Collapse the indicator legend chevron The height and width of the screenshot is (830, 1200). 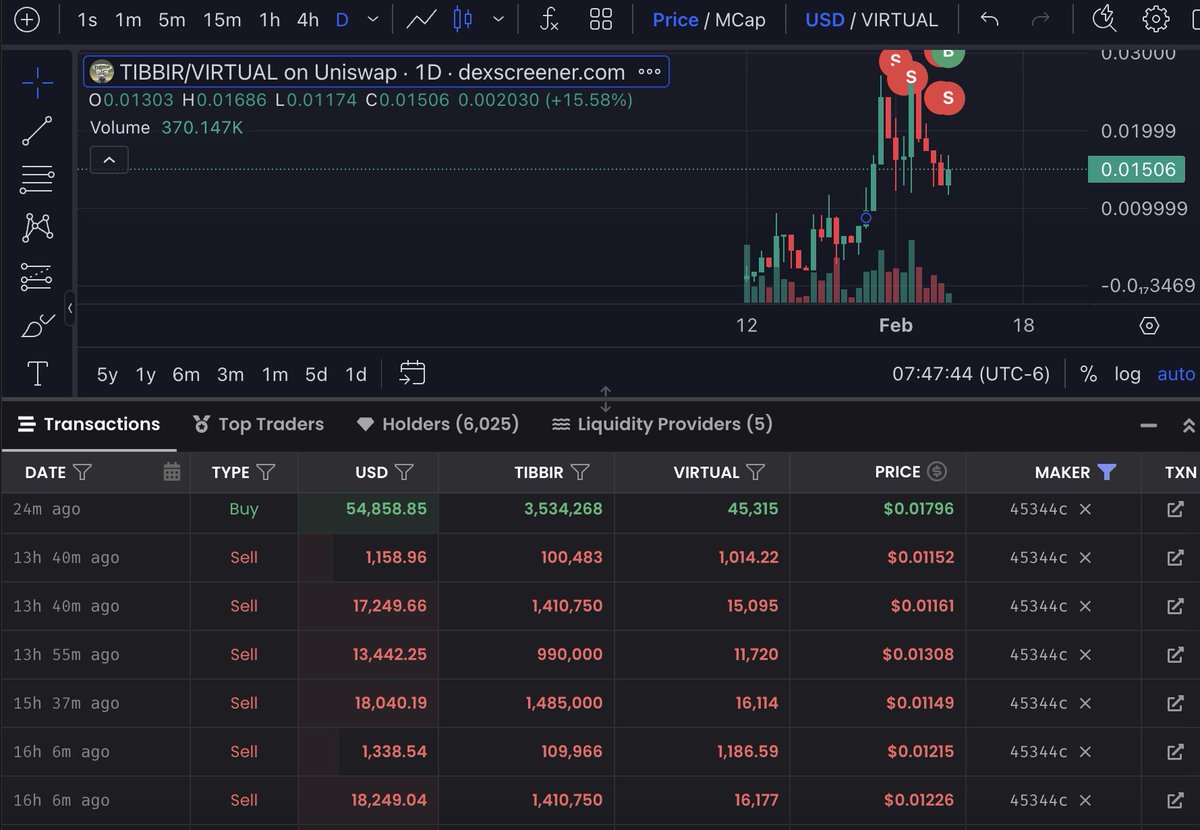[x=109, y=159]
